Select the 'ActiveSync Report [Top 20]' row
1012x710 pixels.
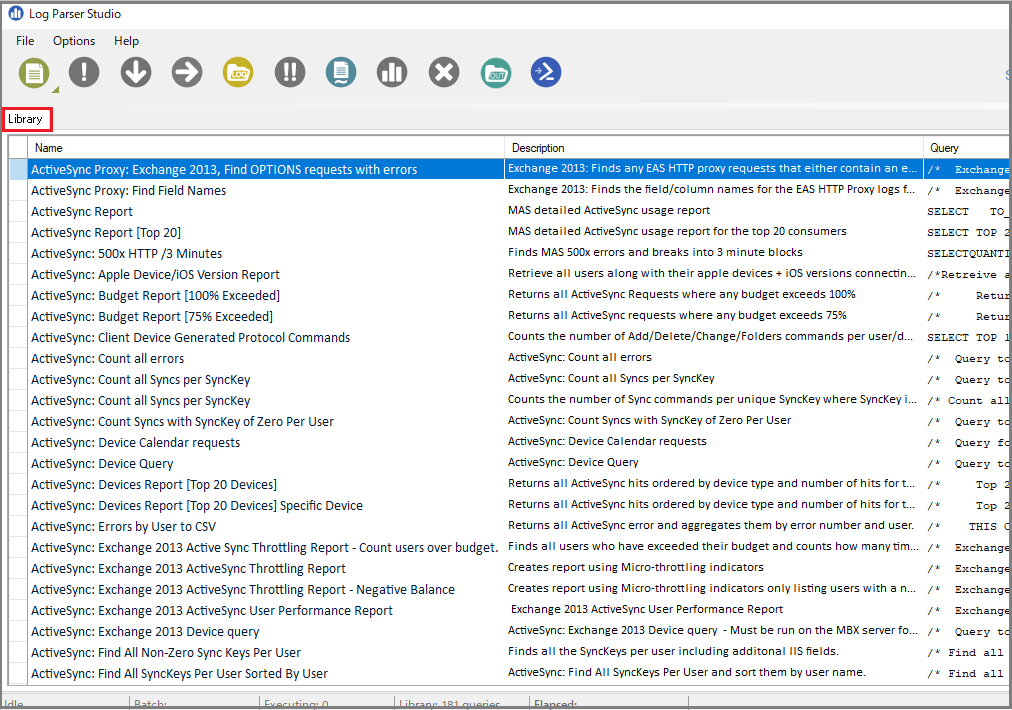pos(106,232)
